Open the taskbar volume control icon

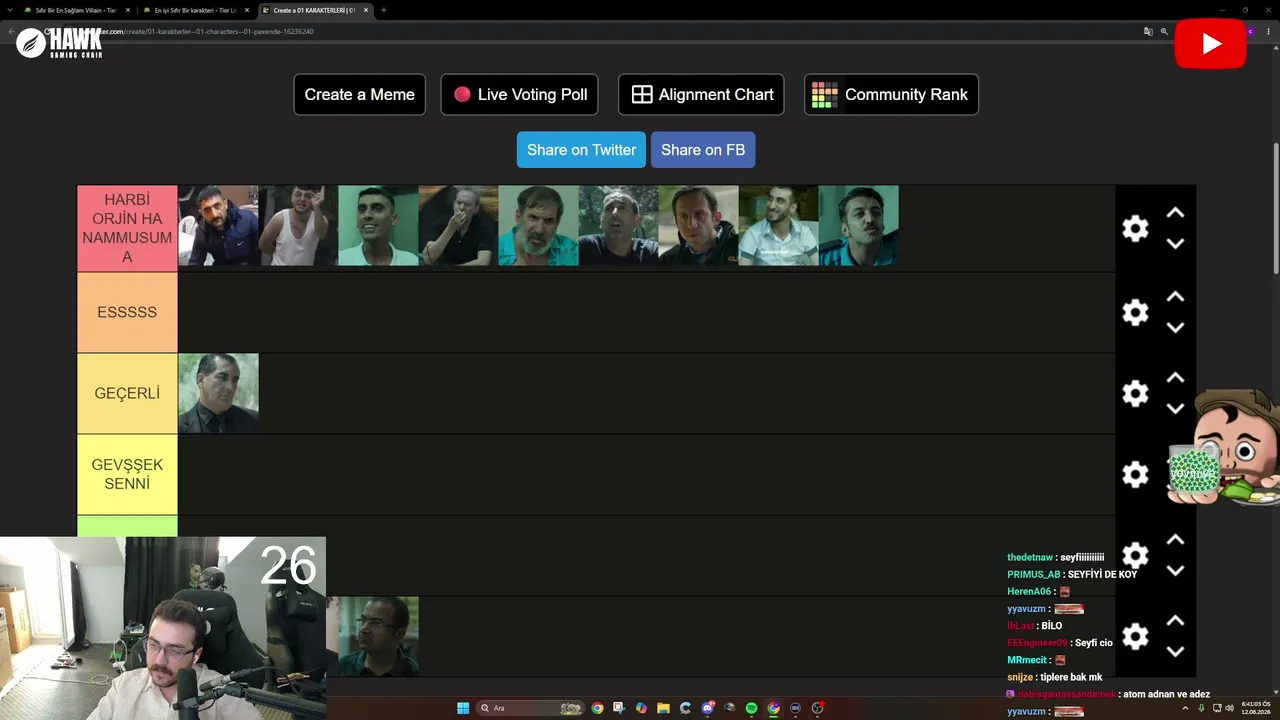point(1229,708)
